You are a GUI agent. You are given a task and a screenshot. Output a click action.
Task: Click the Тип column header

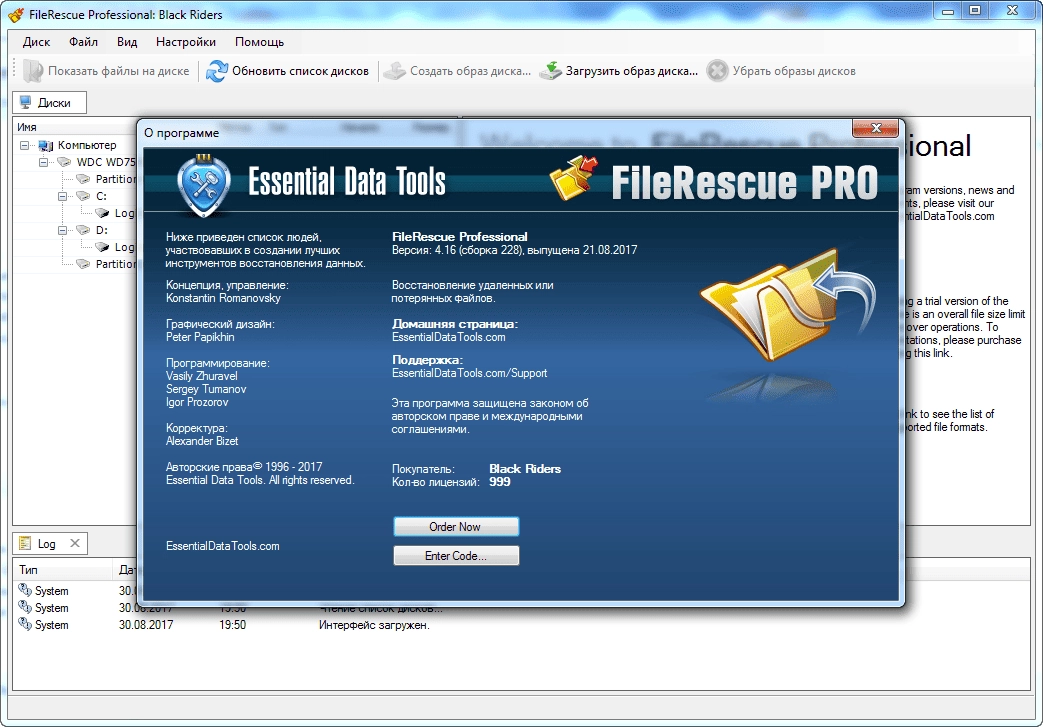point(63,570)
